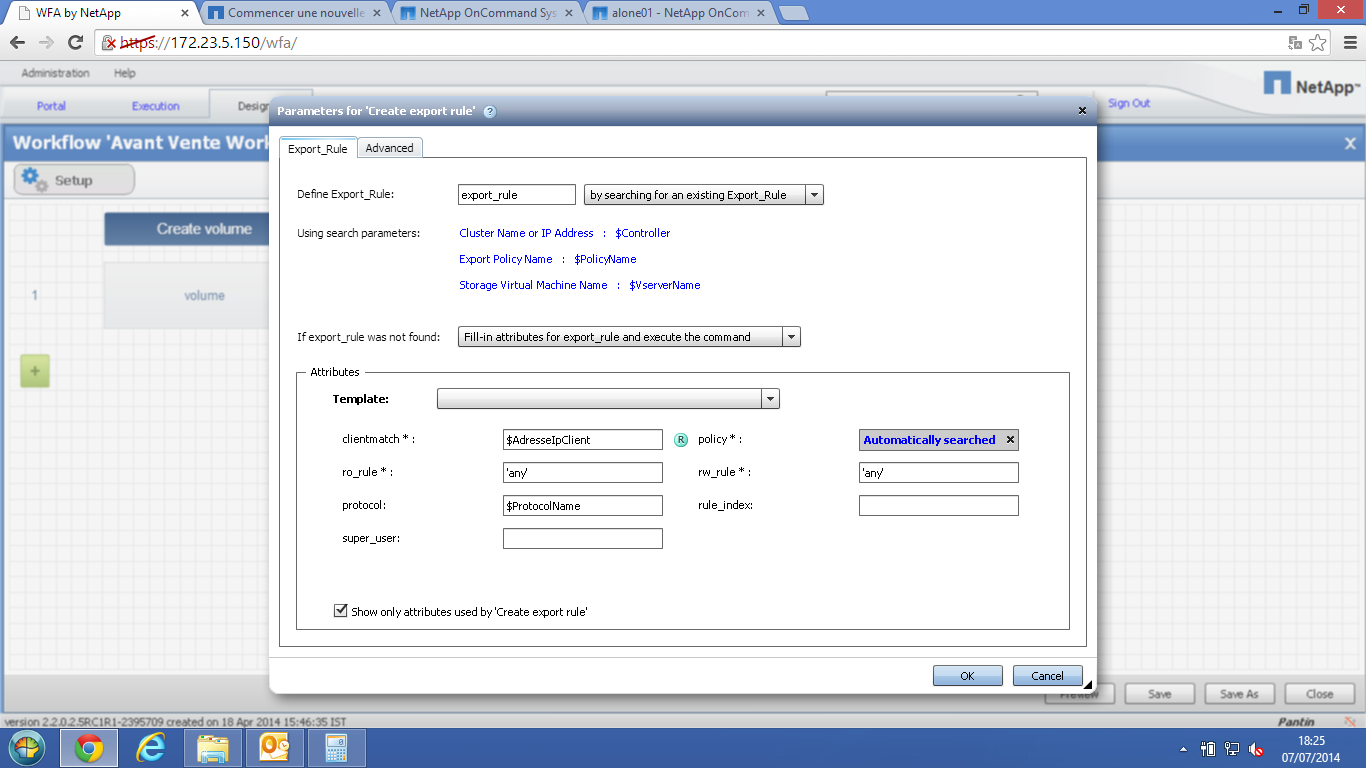Switch to 'Commencer une nouvelle' browser tab
The image size is (1366, 768).
[x=295, y=13]
